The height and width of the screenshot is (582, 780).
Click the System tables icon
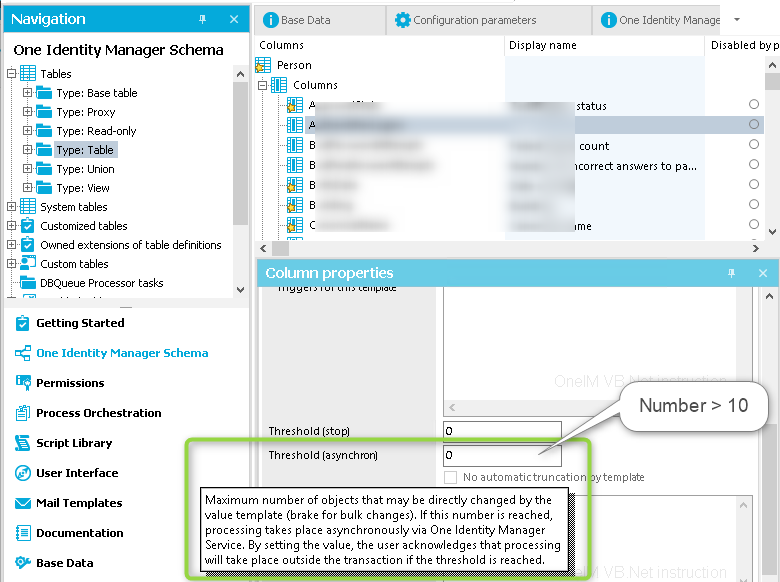[28, 206]
